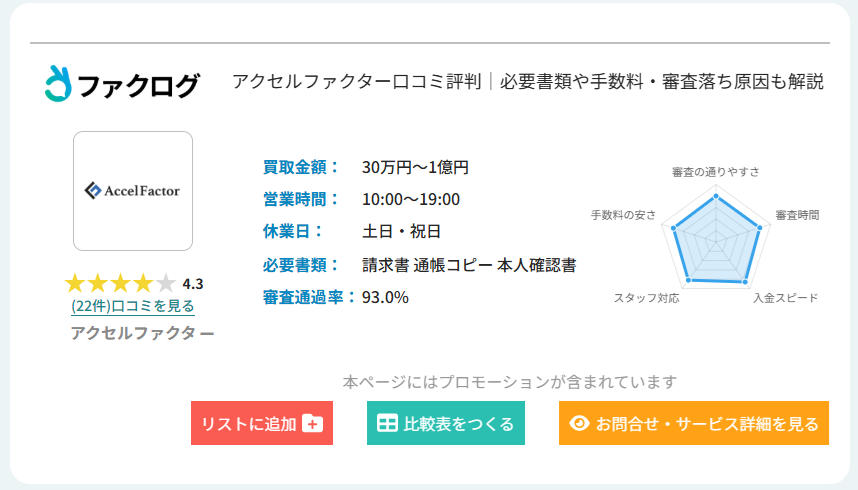Click the 4.3 rating score
The height and width of the screenshot is (490, 858).
(193, 283)
